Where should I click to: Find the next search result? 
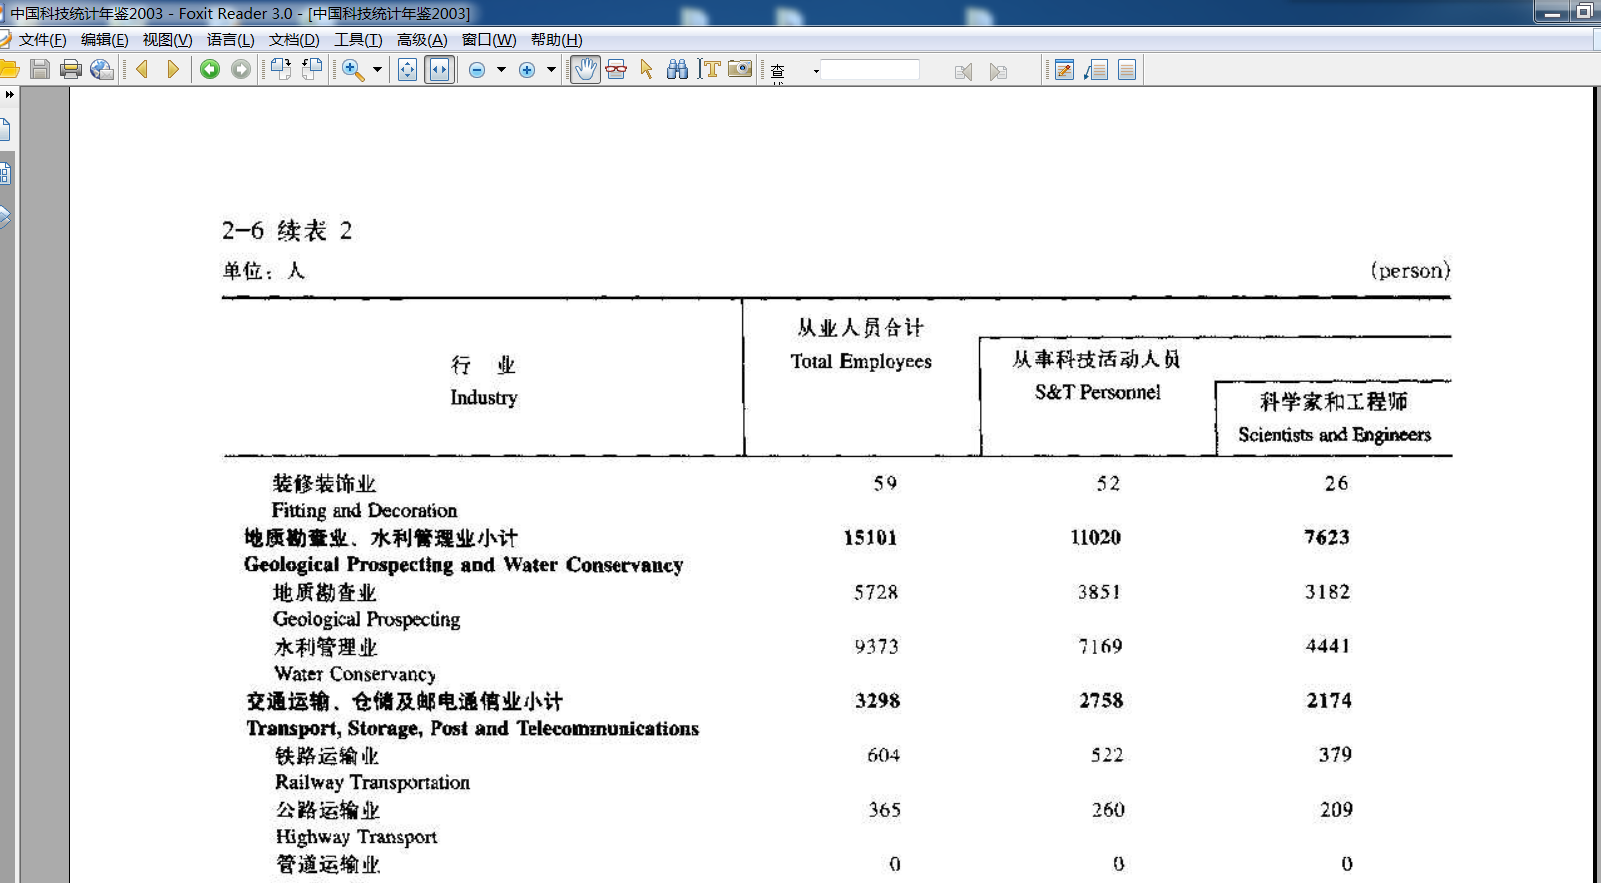coord(998,71)
